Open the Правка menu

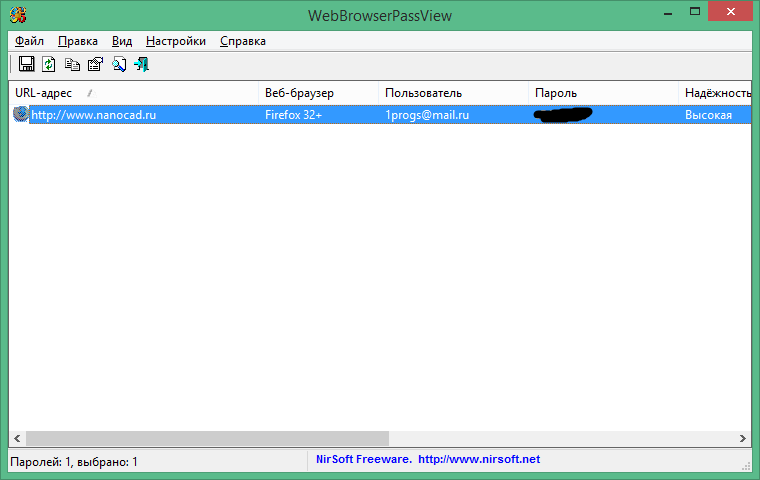[x=78, y=41]
